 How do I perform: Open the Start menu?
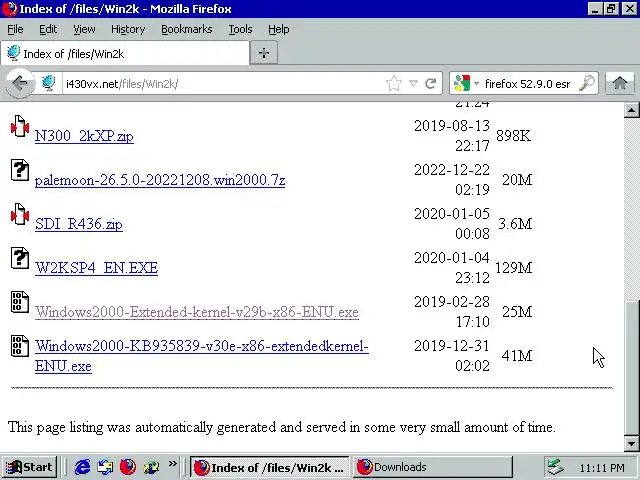[29, 467]
